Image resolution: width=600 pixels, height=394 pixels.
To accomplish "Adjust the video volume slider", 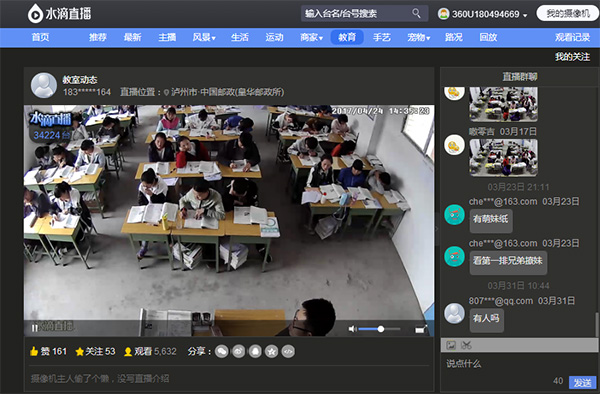I will (x=379, y=329).
